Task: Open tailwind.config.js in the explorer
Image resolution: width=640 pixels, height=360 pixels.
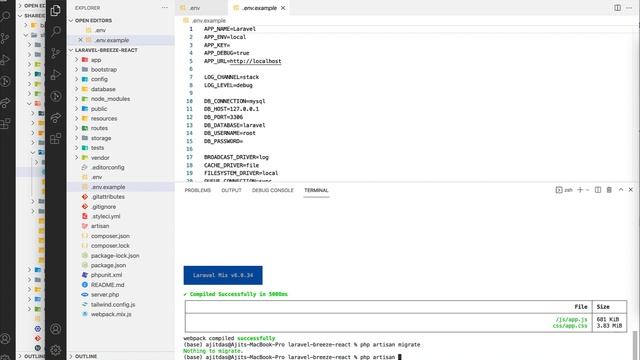Action: [x=113, y=304]
